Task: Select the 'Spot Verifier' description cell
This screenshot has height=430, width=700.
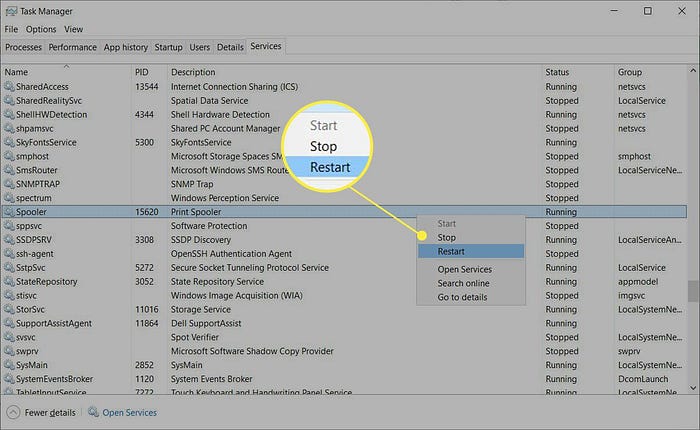Action: 195,337
